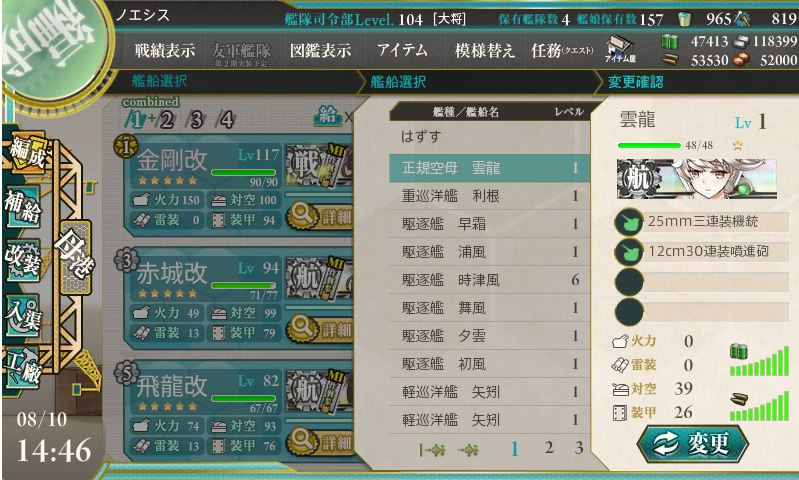Confirm with the 変更 button
This screenshot has height=480, width=799.
point(693,443)
